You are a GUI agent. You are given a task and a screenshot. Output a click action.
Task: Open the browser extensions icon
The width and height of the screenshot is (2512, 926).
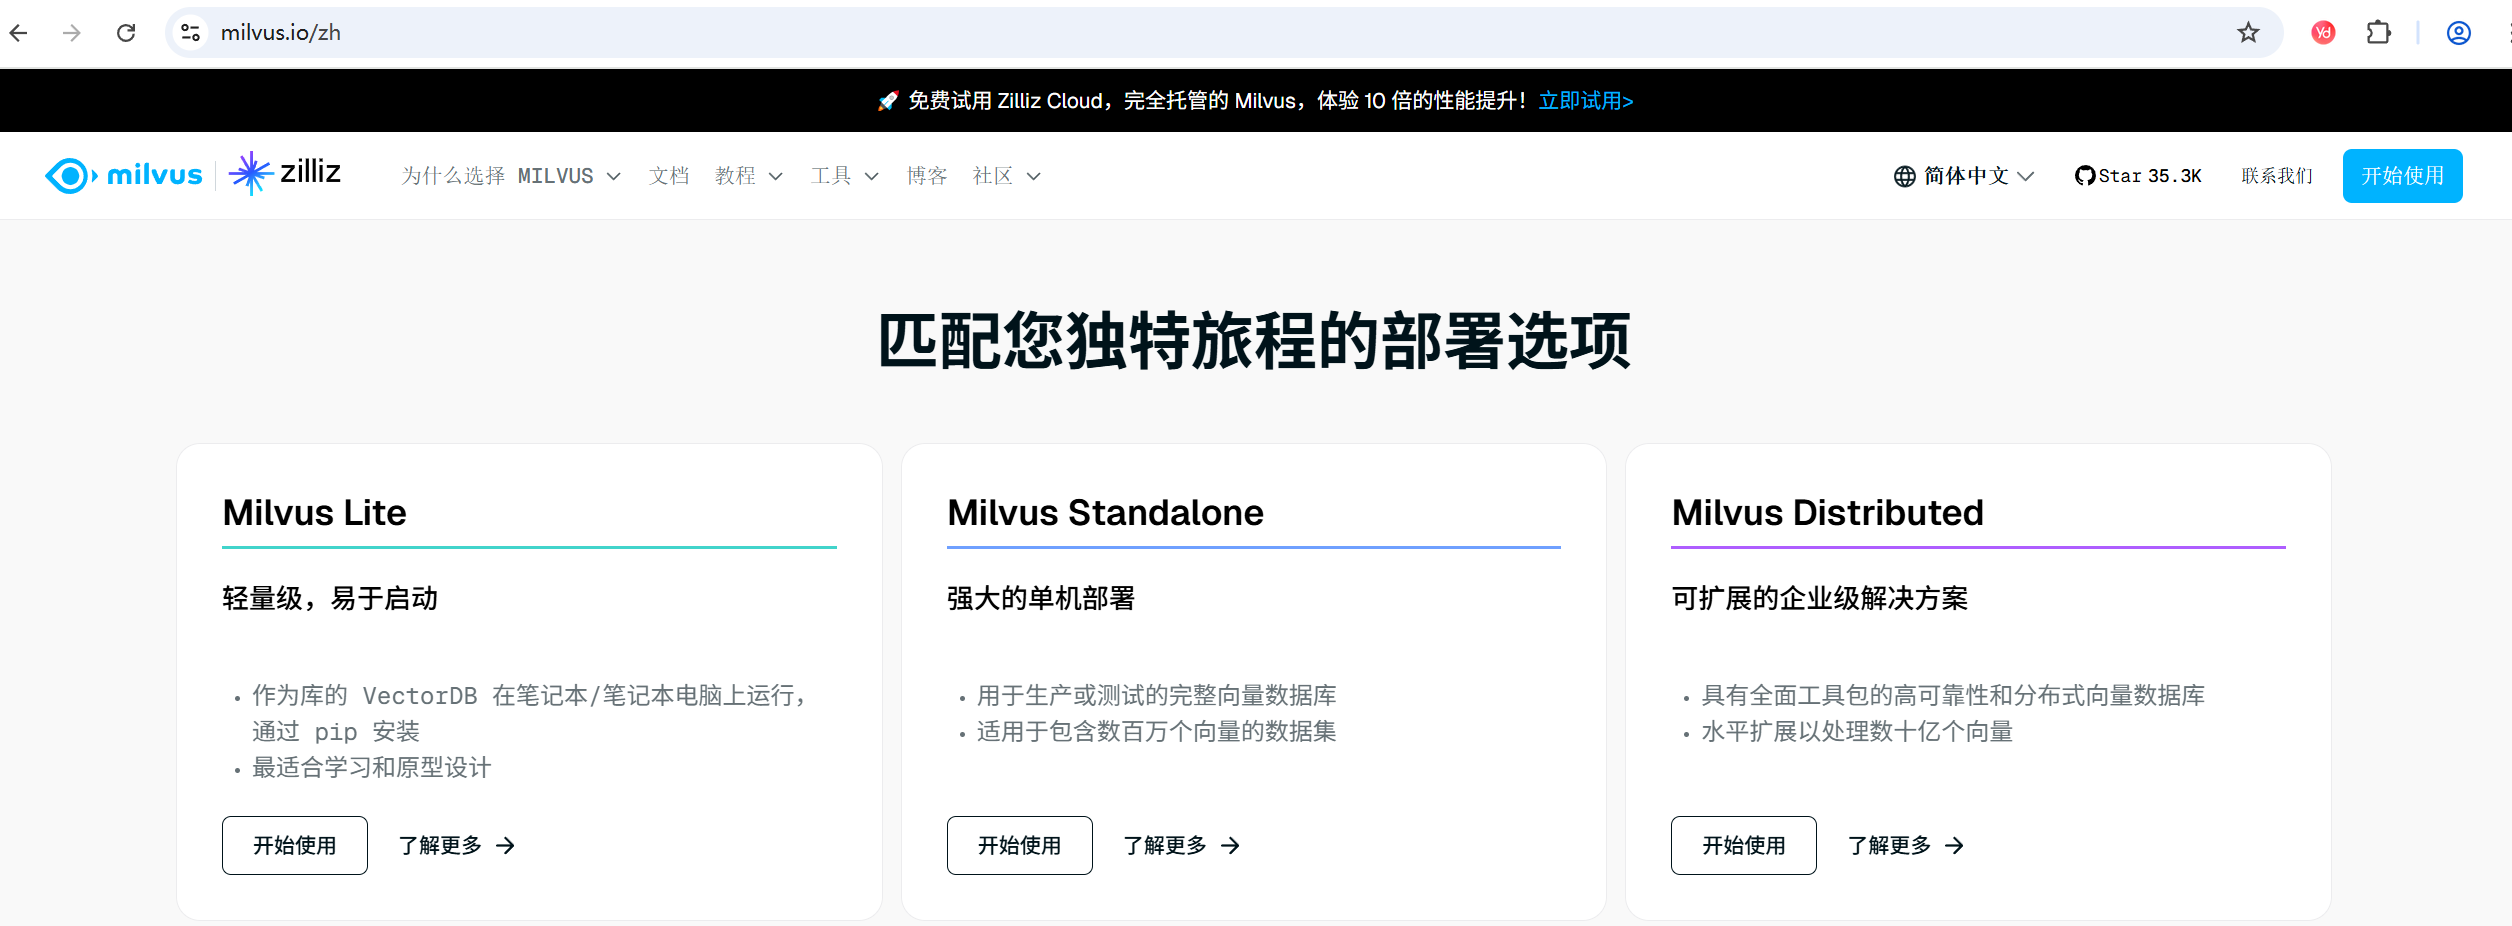[2379, 32]
